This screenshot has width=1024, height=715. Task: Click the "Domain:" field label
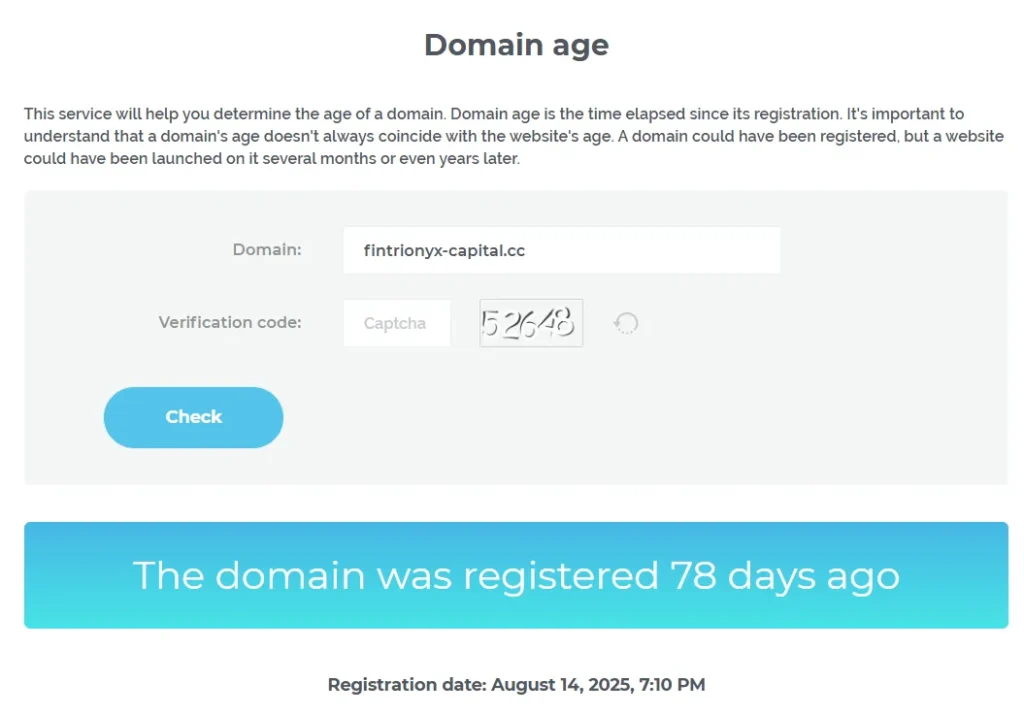267,249
